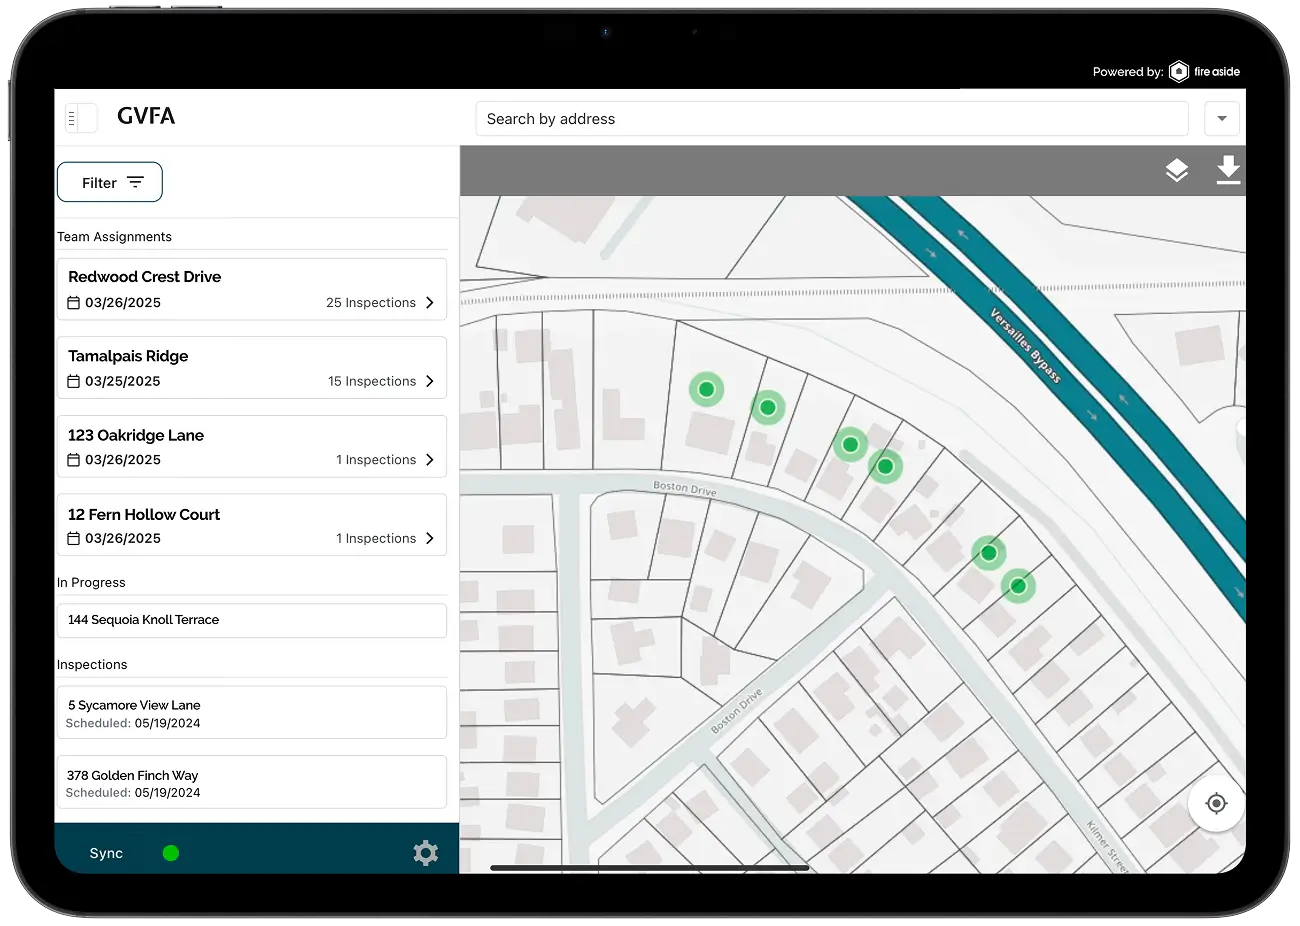Click the Inspections section heading
The height and width of the screenshot is (926, 1300).
[92, 664]
